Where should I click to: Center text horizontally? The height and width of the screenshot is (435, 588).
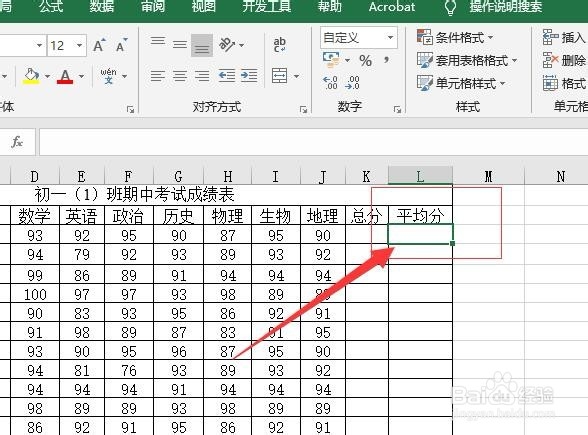180,76
